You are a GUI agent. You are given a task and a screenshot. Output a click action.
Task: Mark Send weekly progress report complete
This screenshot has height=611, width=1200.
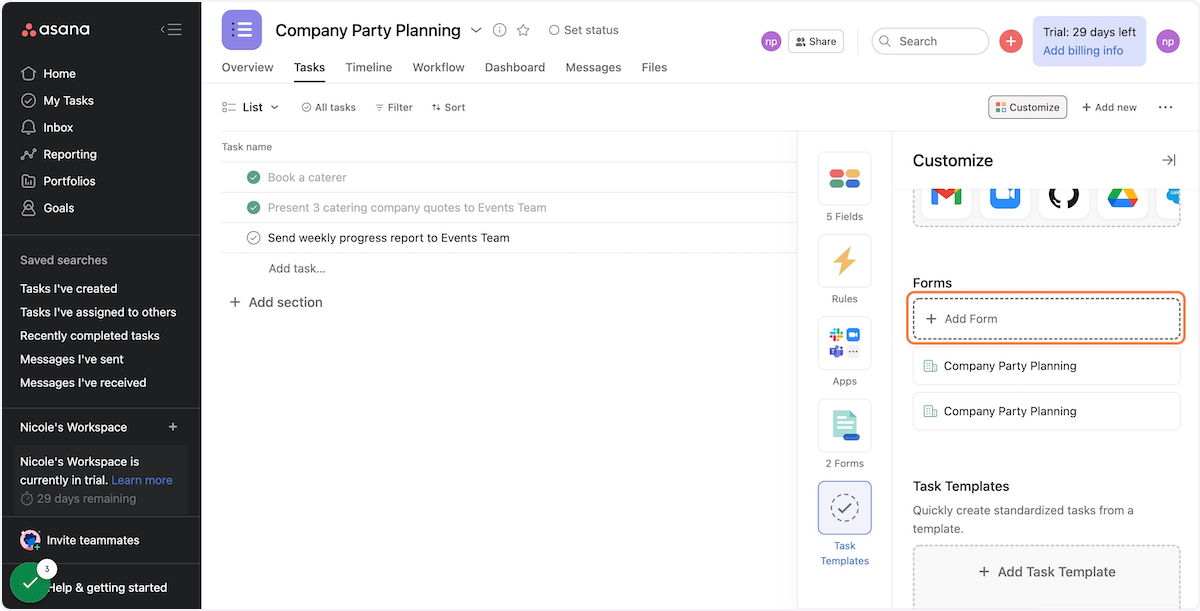(253, 238)
